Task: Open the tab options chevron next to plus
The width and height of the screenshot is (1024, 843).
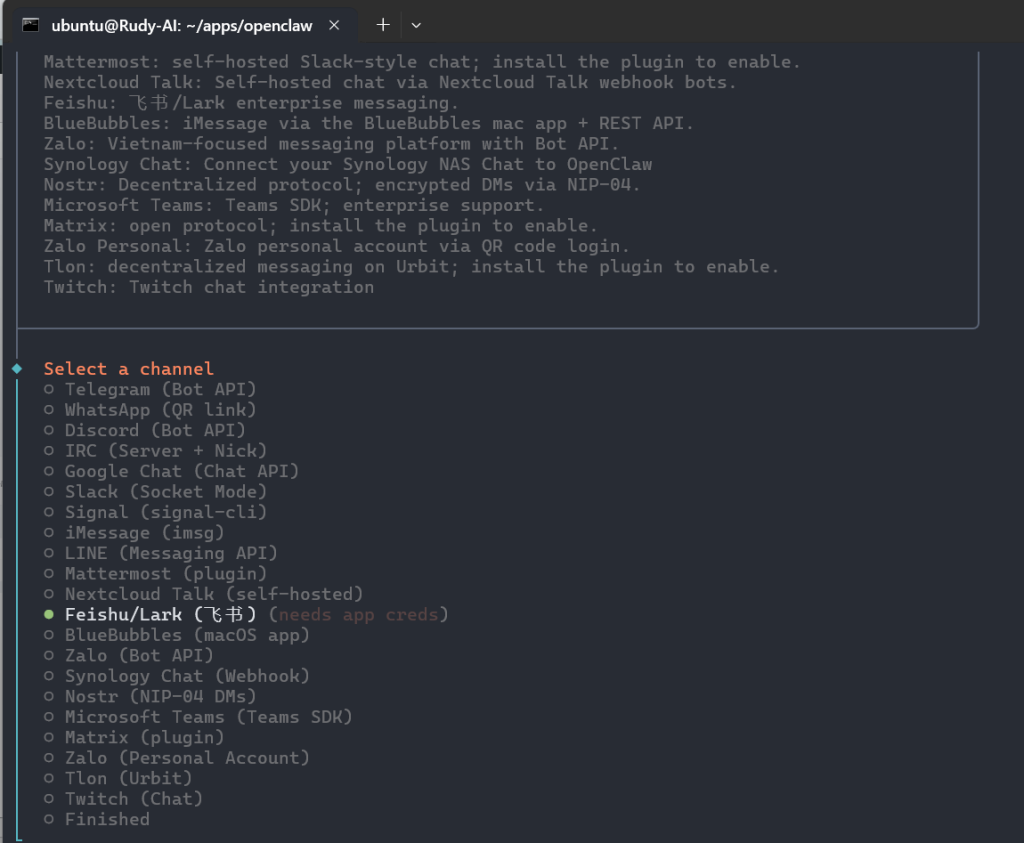Action: pyautogui.click(x=415, y=24)
